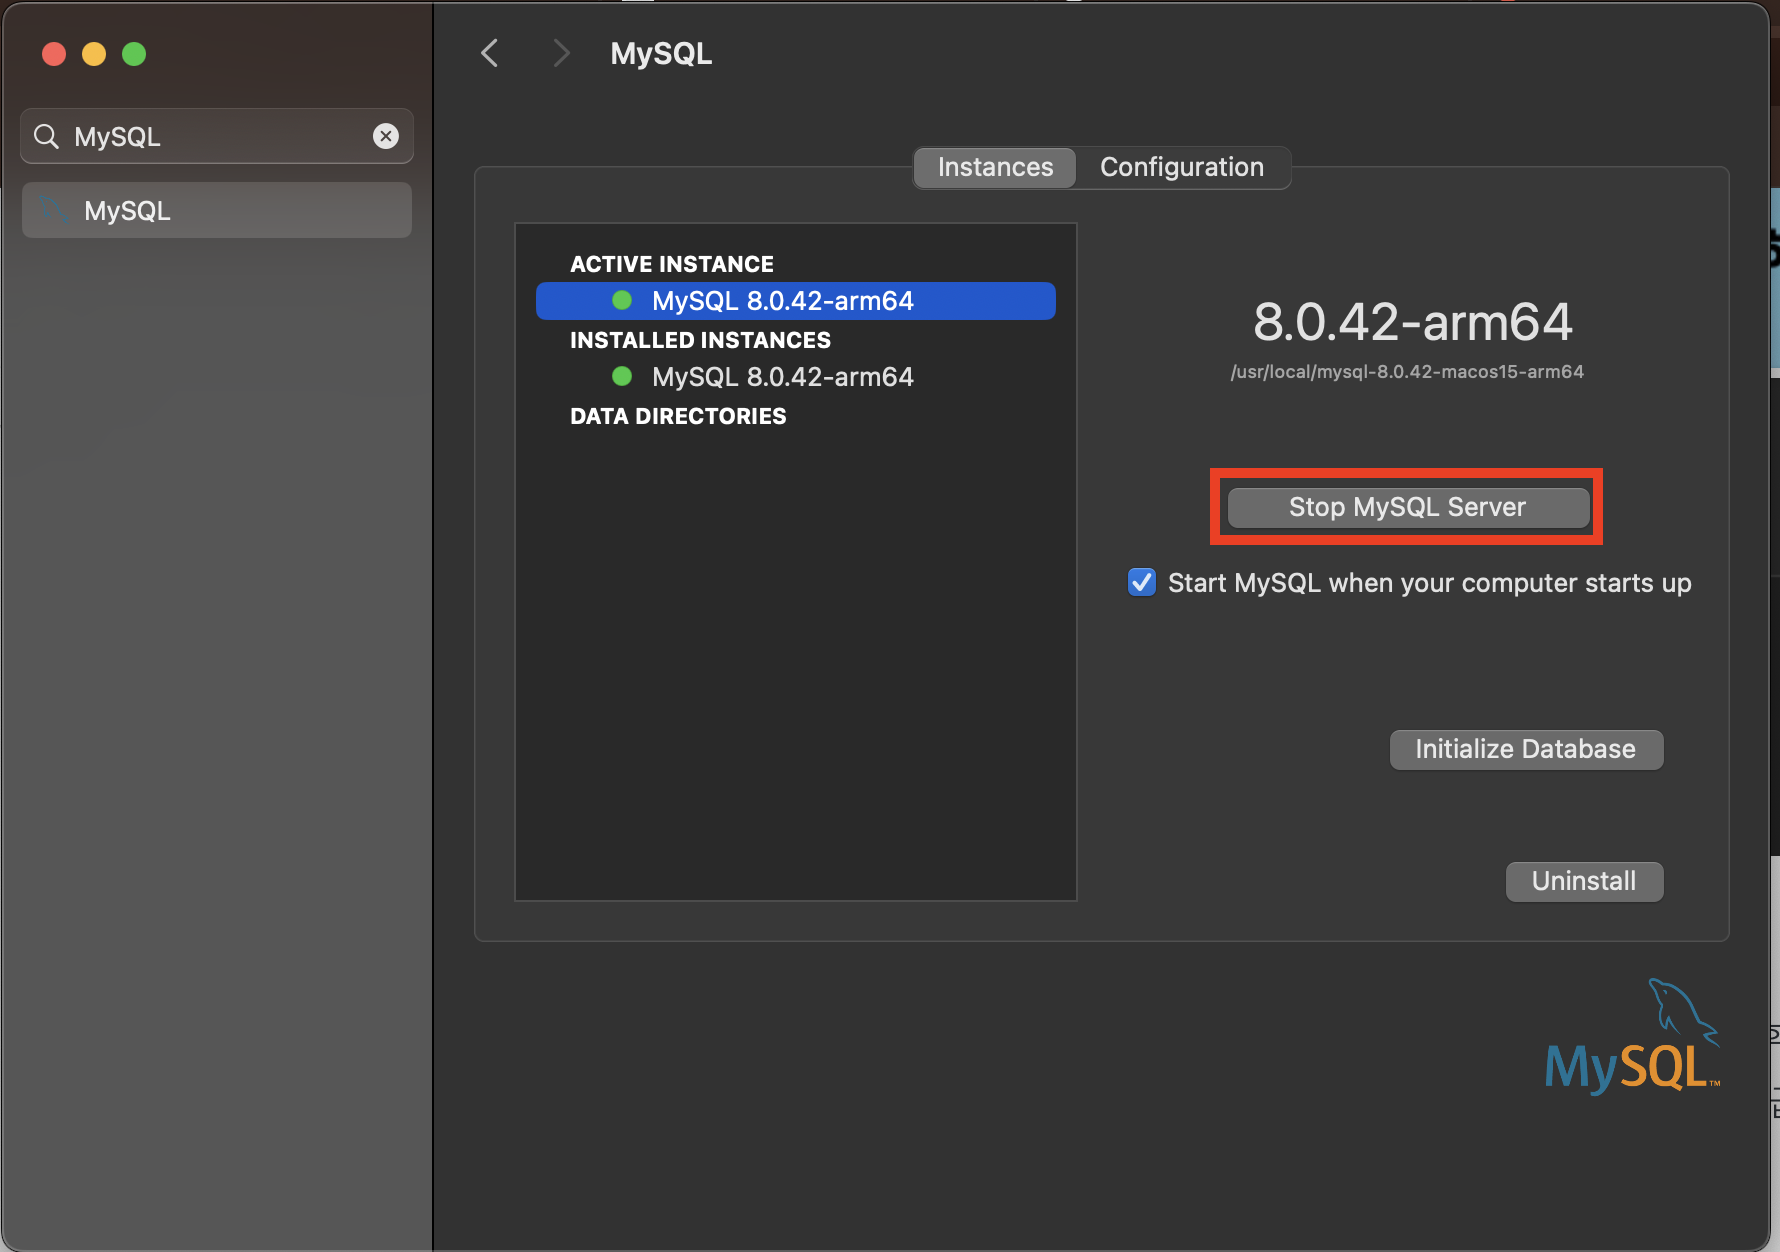Select installed instance MySQL 8.0.42-arm64 row

pos(796,377)
